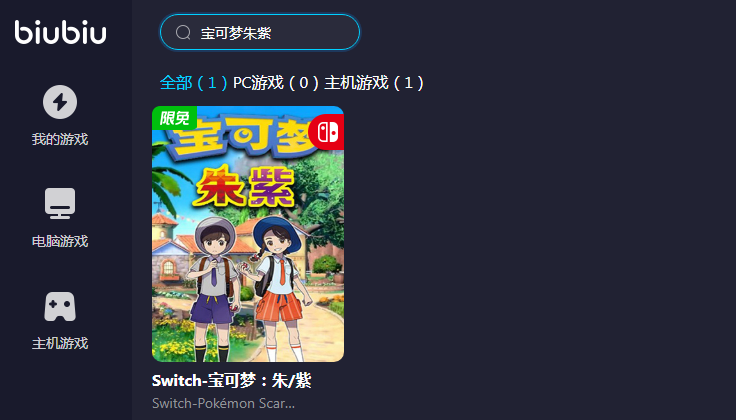
Task: Open the Switch-宝可梦:朱/紫 title link
Action: tap(231, 381)
